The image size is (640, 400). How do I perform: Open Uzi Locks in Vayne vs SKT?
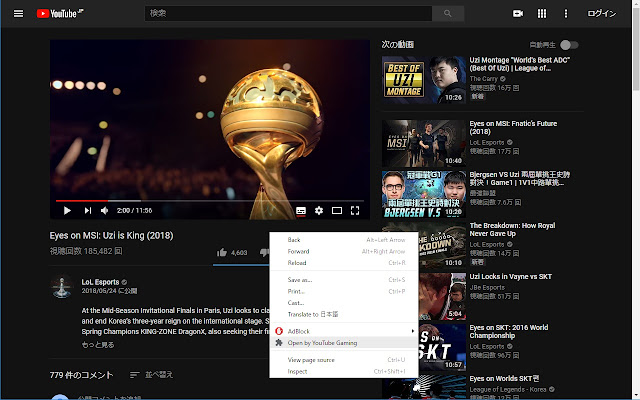[x=511, y=276]
